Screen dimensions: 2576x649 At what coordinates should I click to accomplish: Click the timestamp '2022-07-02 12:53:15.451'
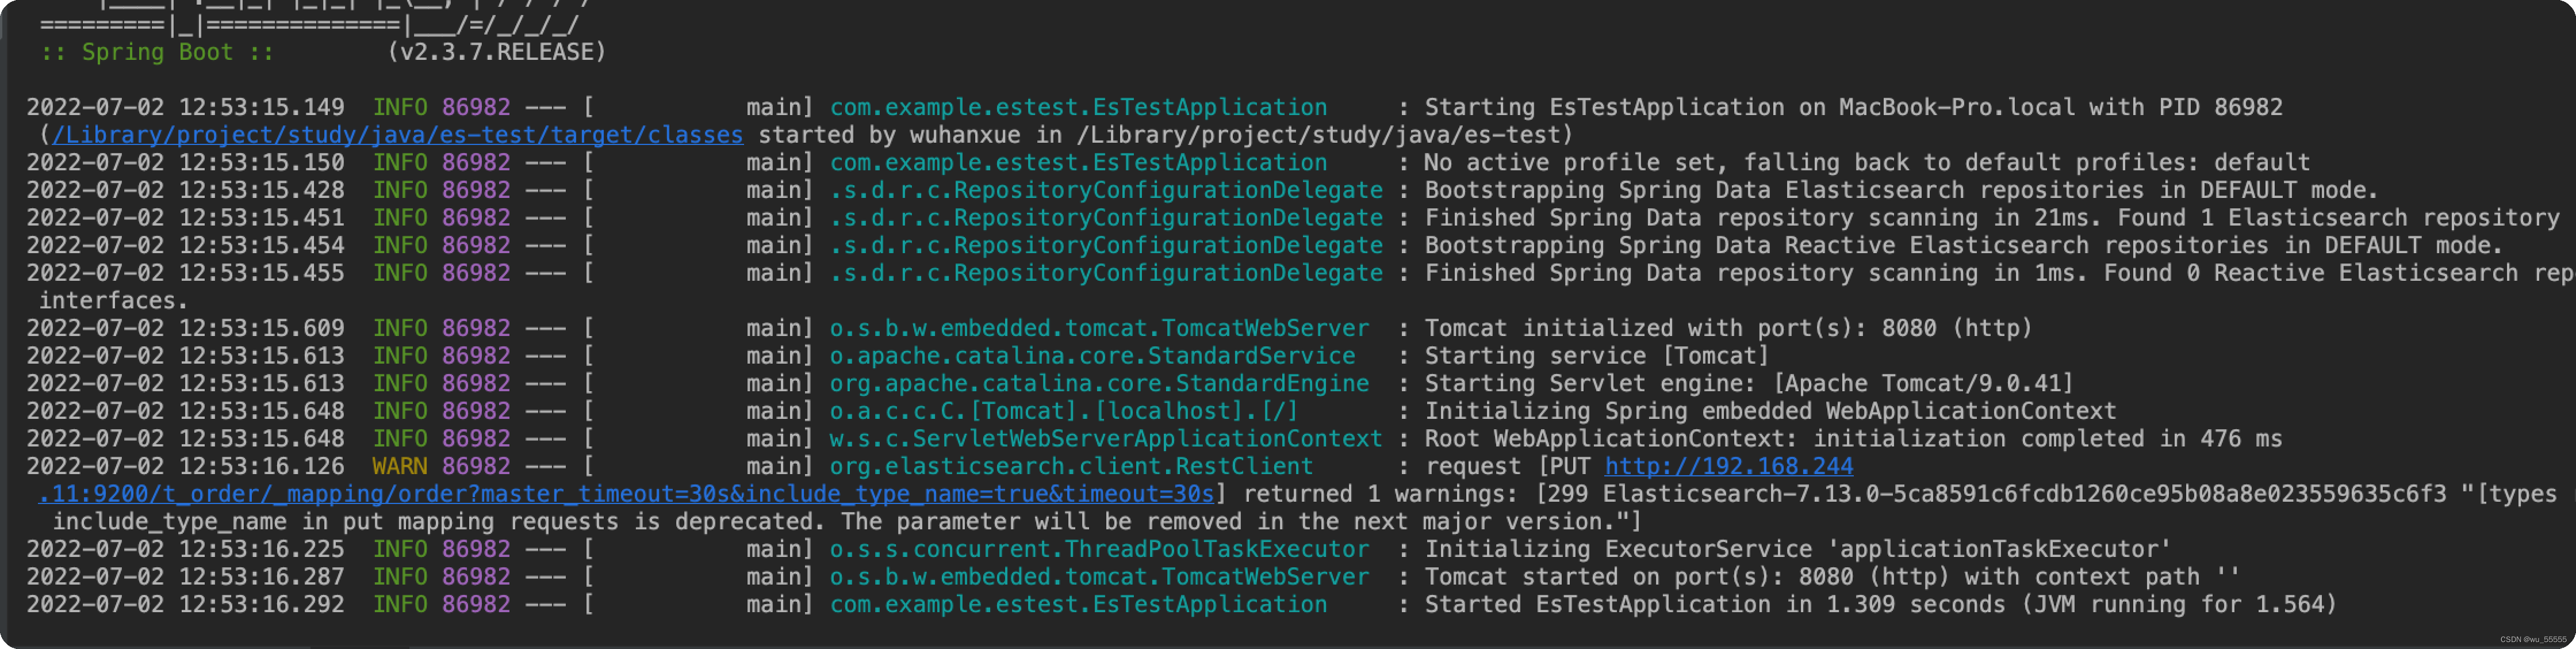pyautogui.click(x=185, y=218)
